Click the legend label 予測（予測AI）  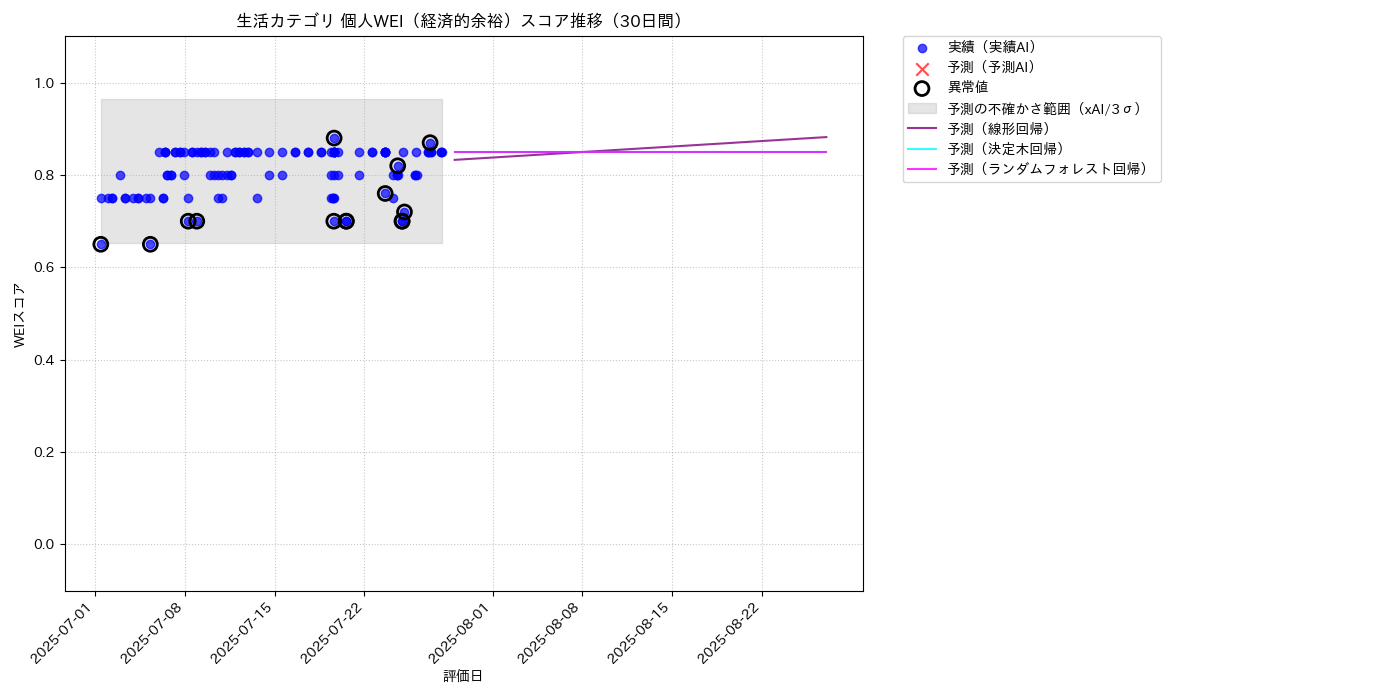pyautogui.click(x=992, y=67)
